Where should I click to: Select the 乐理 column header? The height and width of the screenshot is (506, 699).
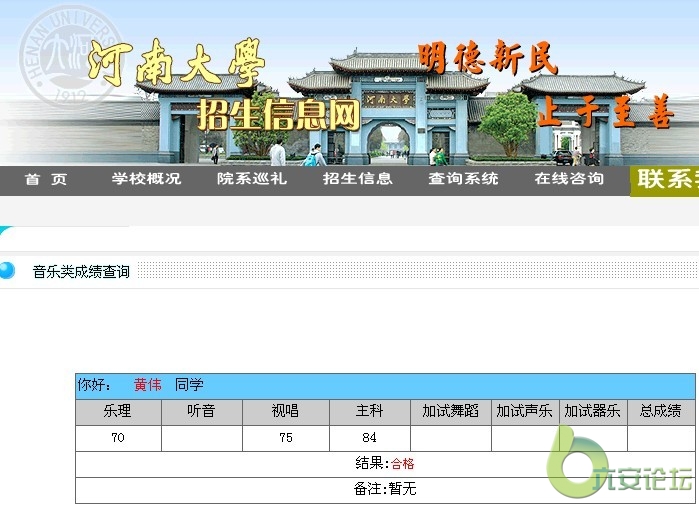pyautogui.click(x=117, y=411)
